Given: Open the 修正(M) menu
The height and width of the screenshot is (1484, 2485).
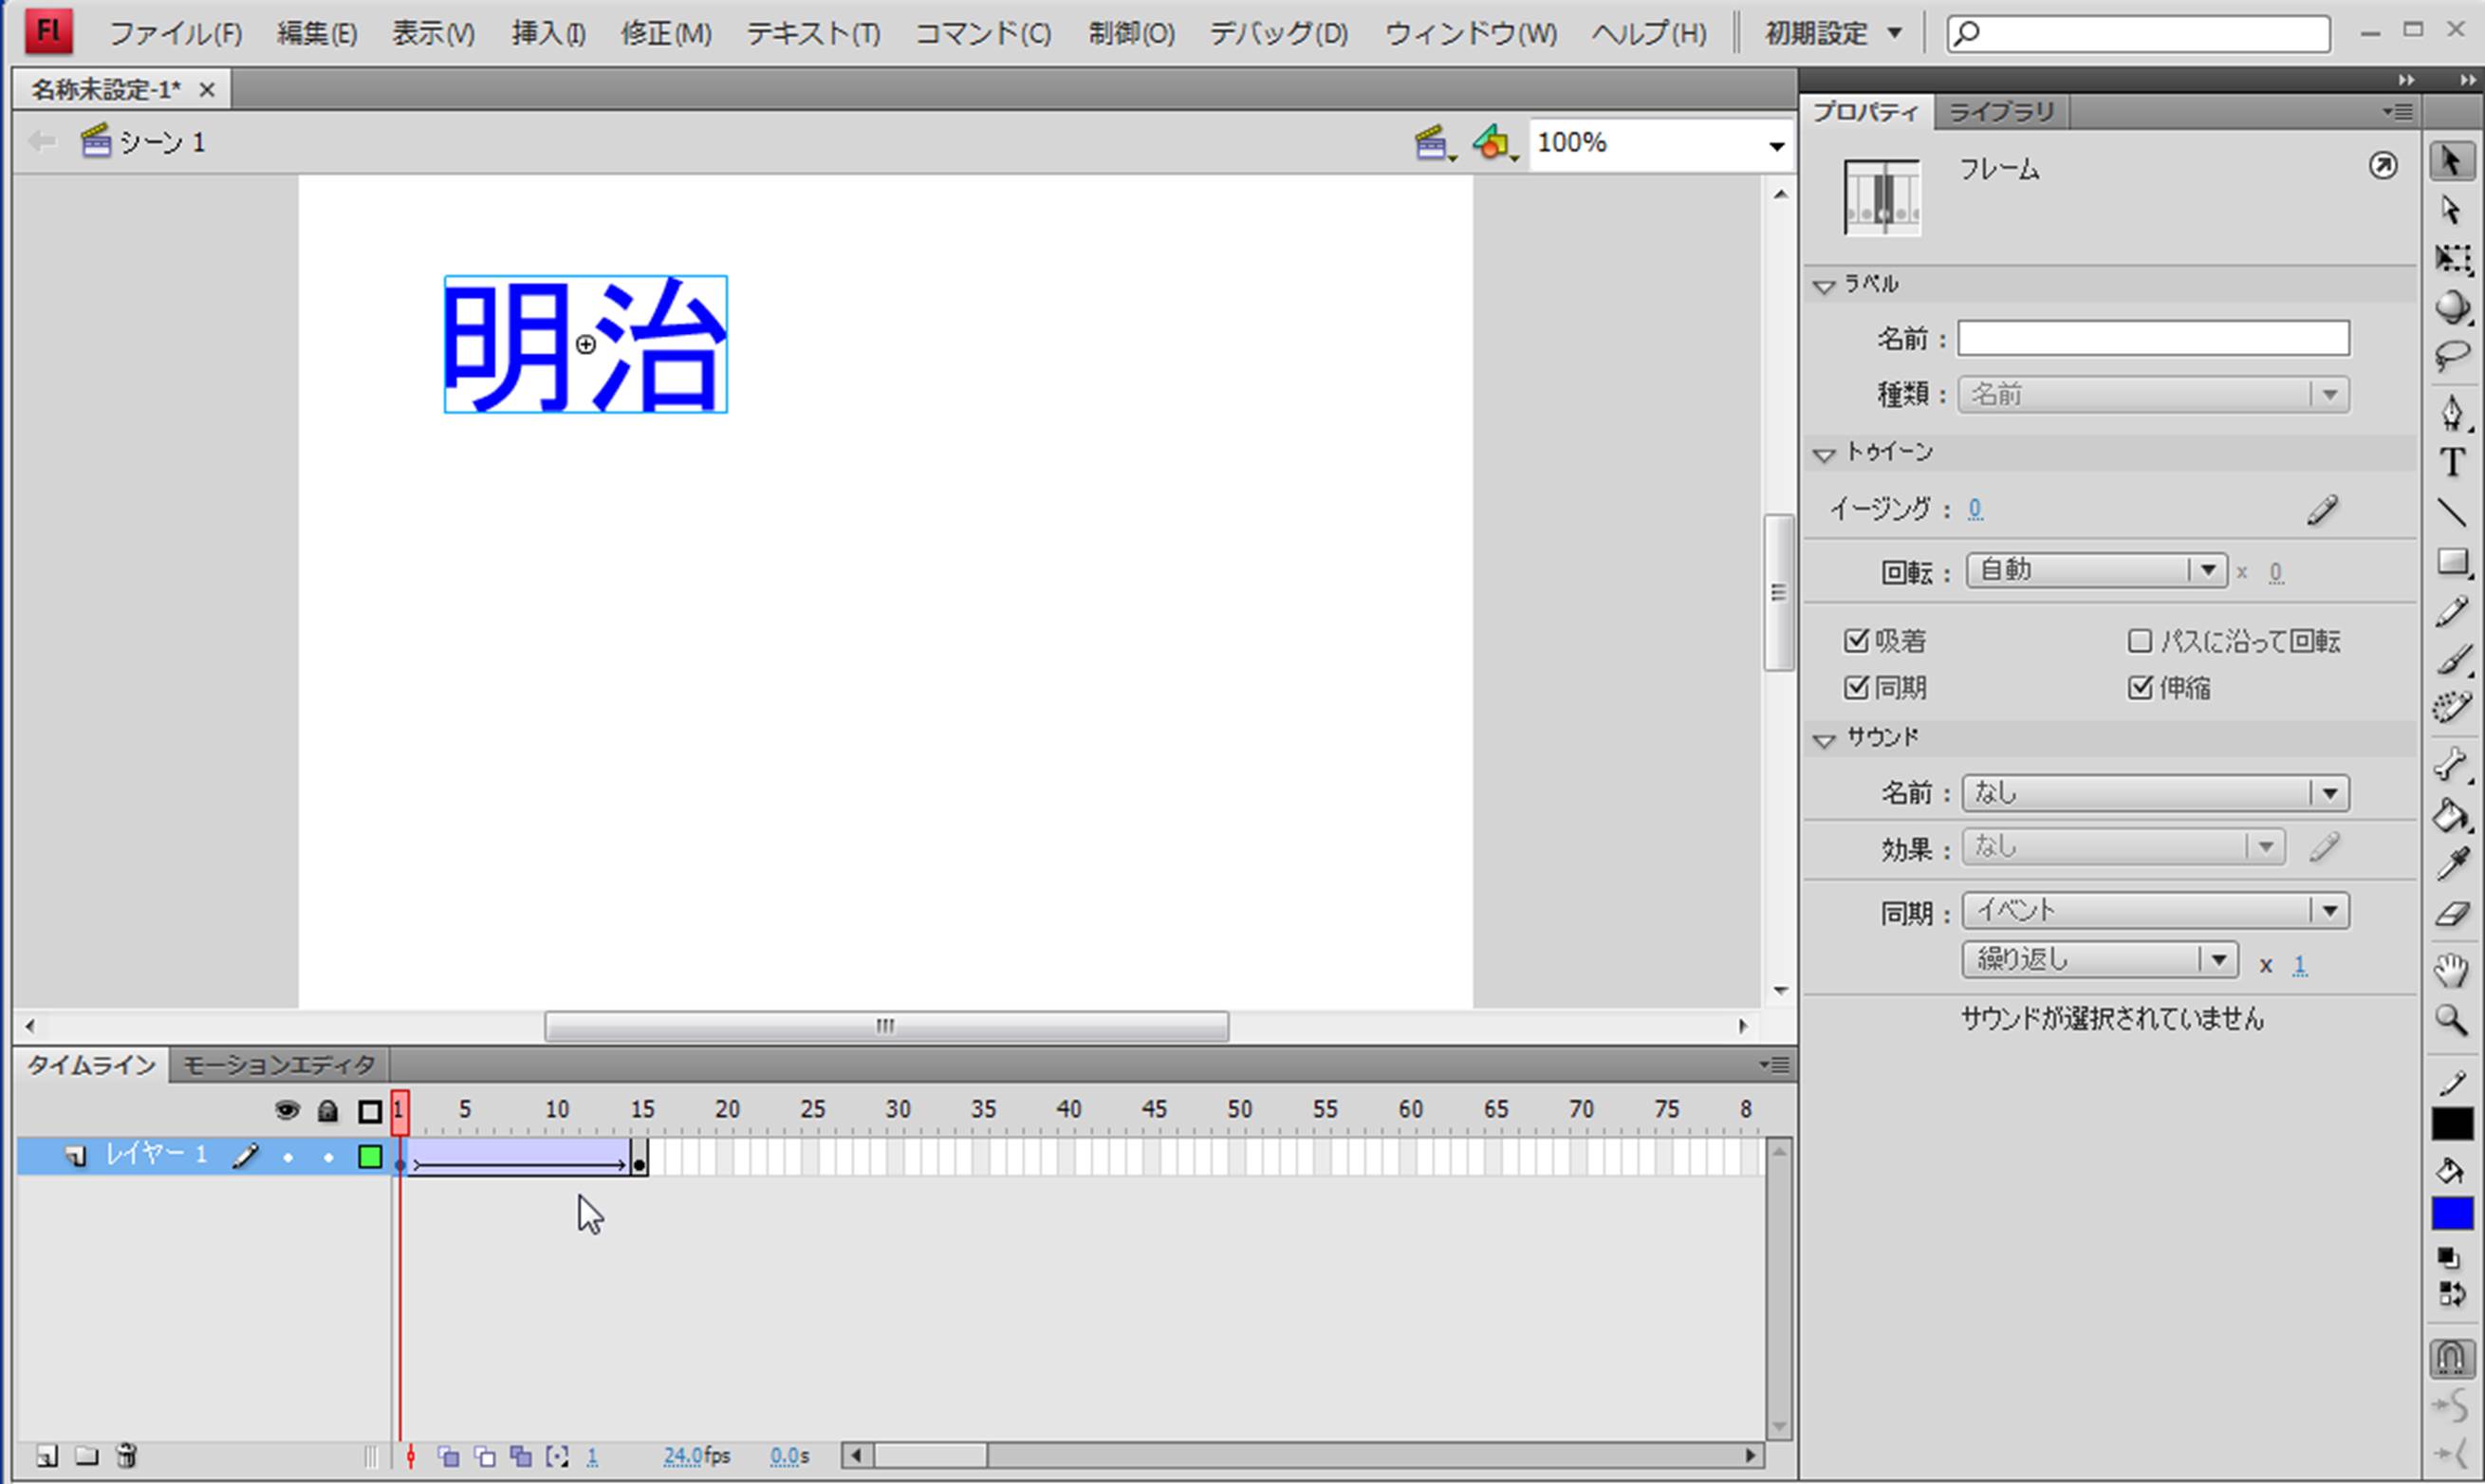Looking at the screenshot, I should pyautogui.click(x=665, y=34).
